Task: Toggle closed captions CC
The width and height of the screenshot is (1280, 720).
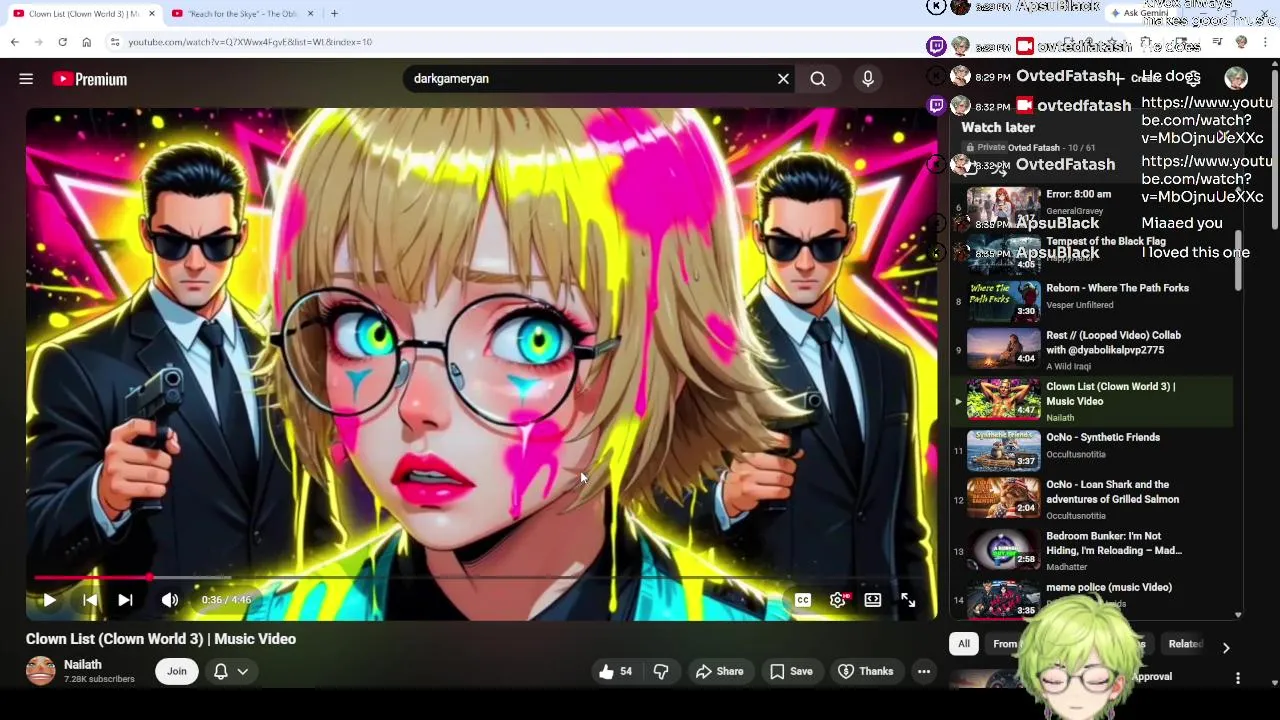Action: point(803,600)
